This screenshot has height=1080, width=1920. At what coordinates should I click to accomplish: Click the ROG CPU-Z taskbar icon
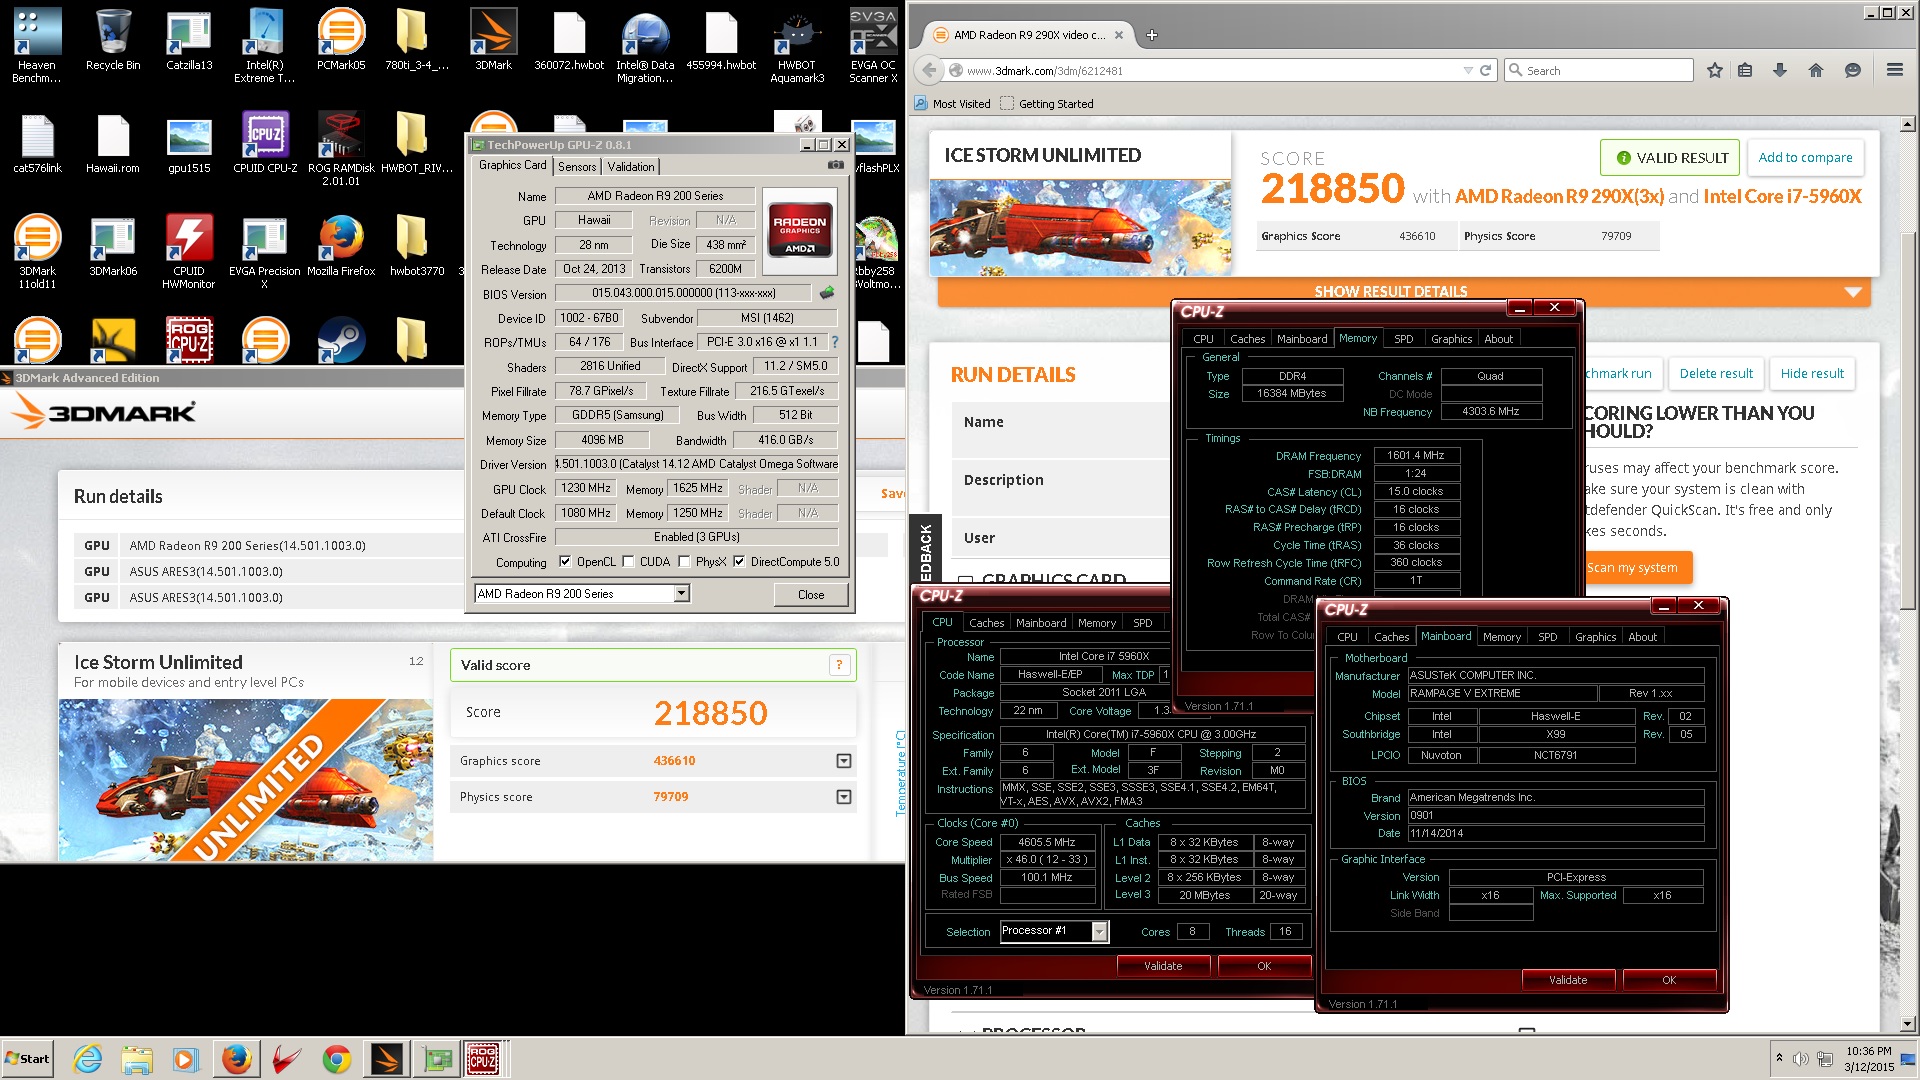483,1059
